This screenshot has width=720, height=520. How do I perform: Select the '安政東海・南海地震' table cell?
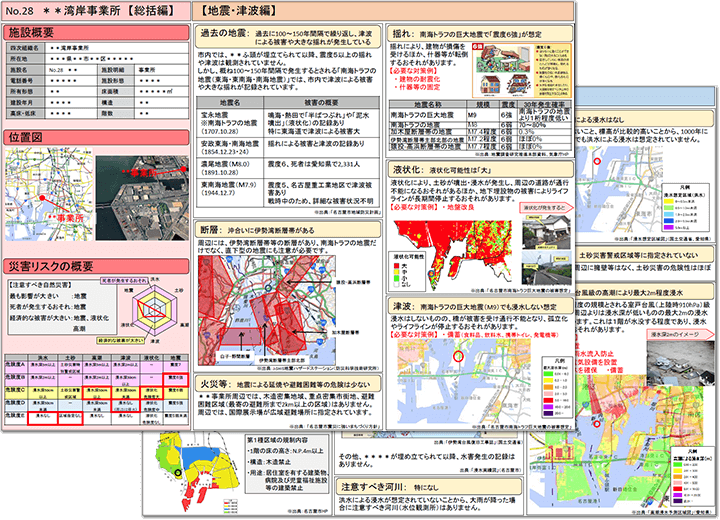230,147
